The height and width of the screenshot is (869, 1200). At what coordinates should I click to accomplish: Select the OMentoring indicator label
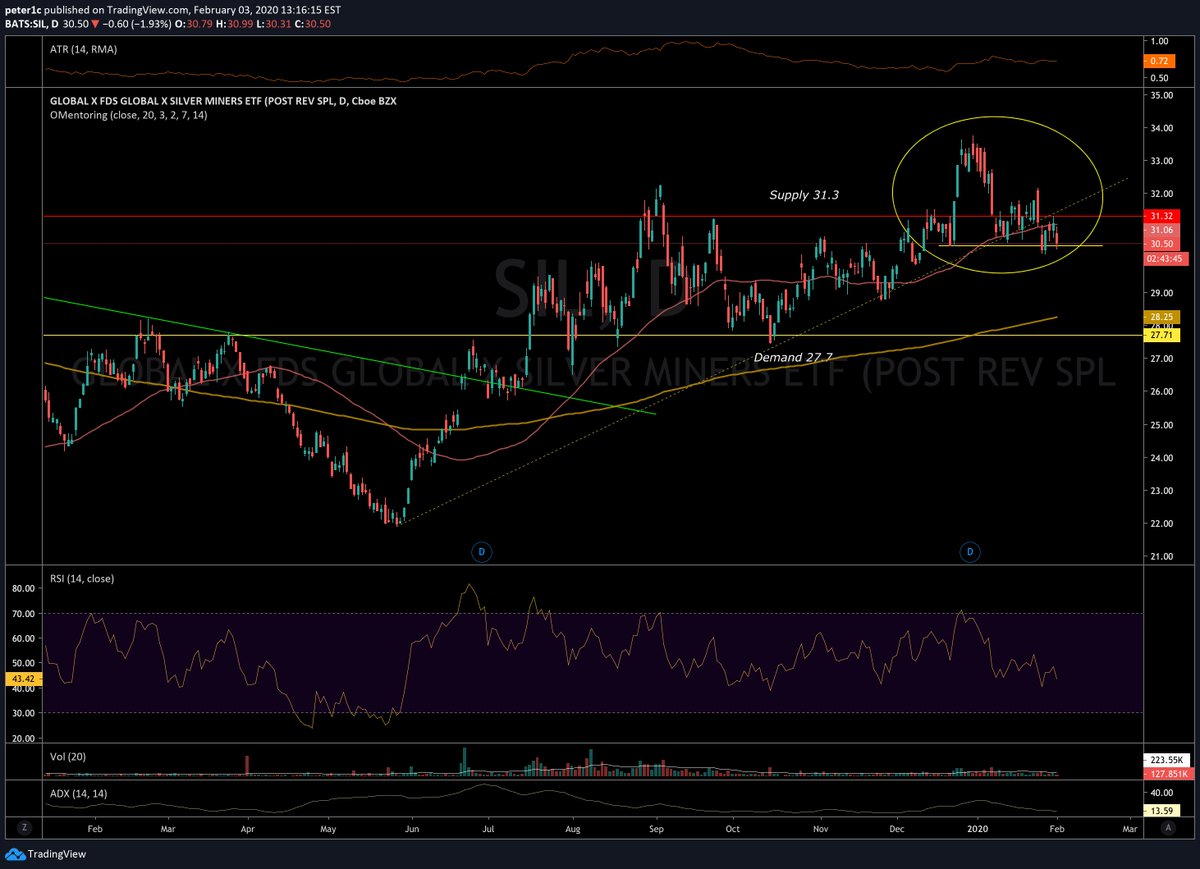coord(127,116)
